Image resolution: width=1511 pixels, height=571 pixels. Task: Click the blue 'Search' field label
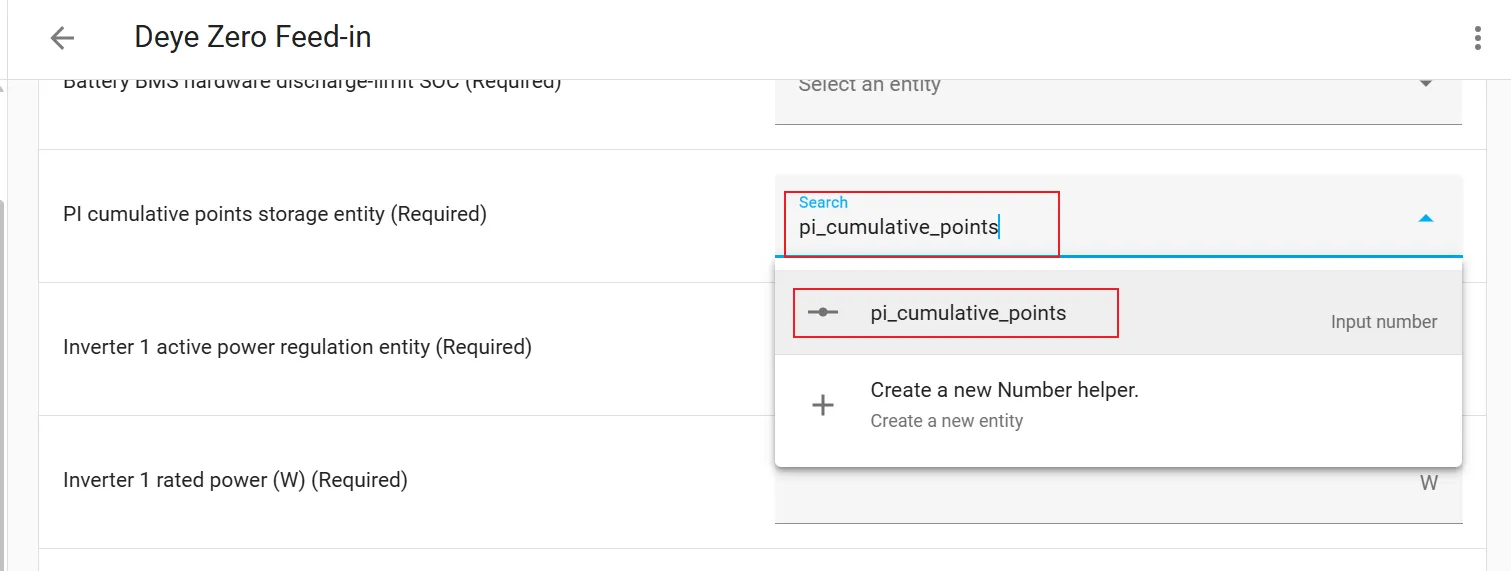pos(823,202)
